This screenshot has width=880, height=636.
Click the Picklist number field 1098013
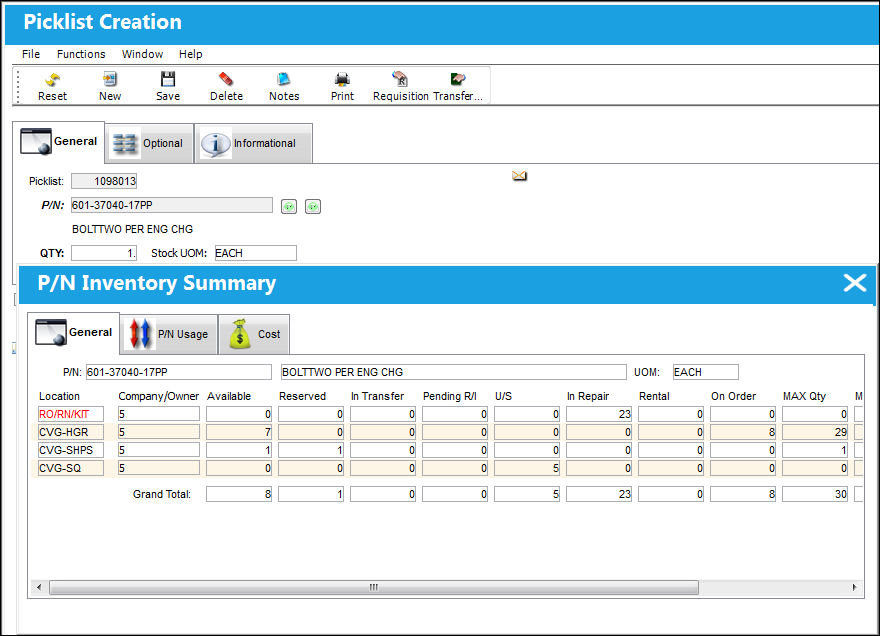click(104, 181)
